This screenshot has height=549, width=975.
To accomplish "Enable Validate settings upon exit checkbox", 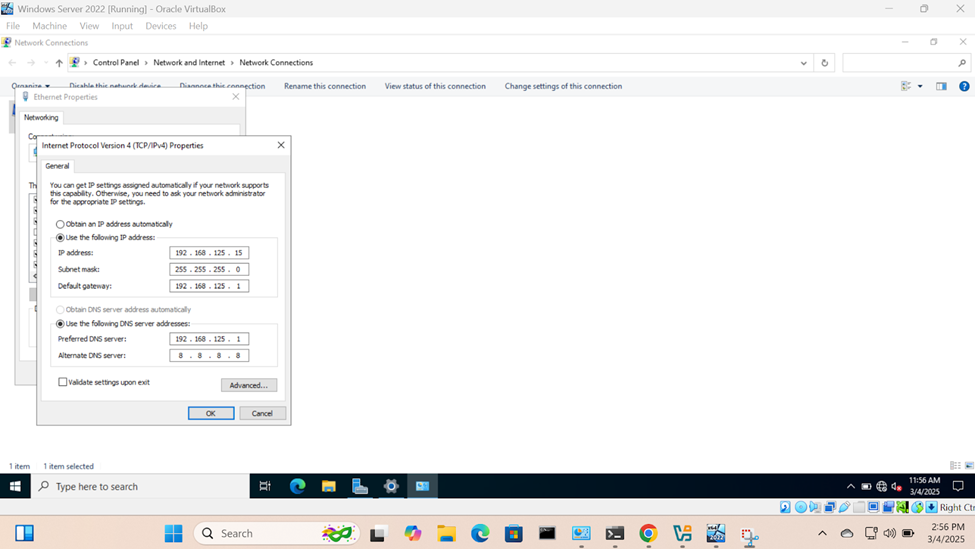I will [63, 382].
